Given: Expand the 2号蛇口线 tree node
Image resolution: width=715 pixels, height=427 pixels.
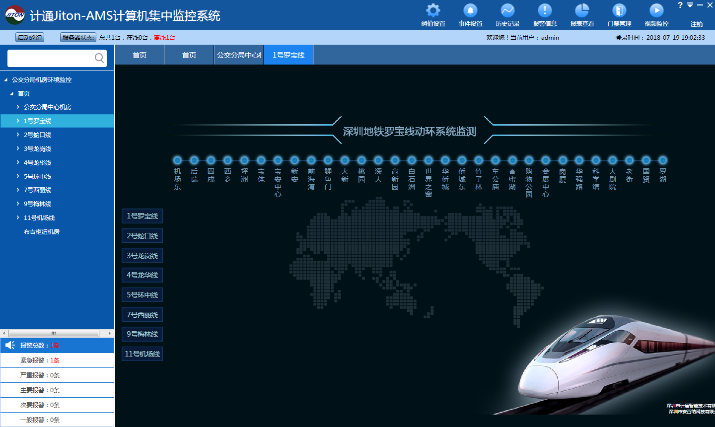Looking at the screenshot, I should tap(18, 134).
